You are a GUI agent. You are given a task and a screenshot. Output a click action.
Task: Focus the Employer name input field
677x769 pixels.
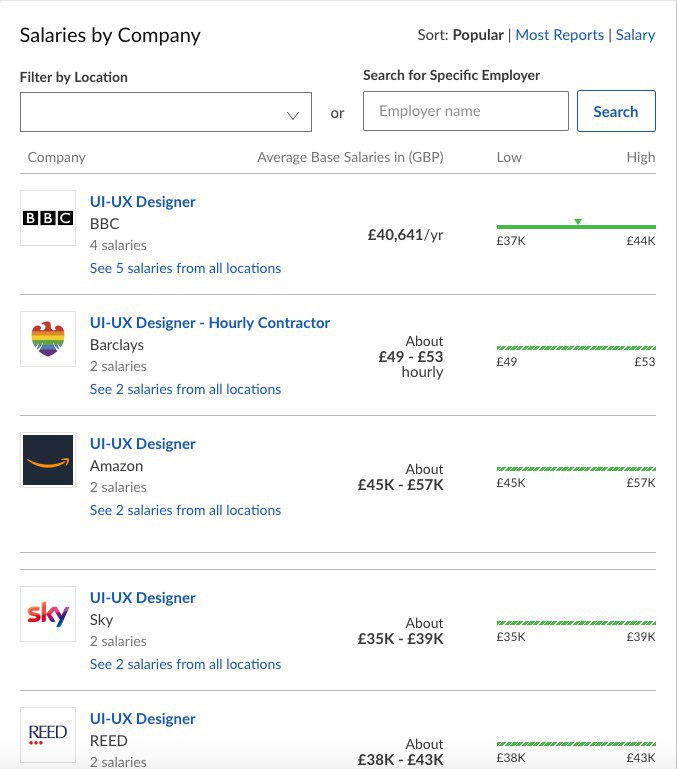[x=466, y=111]
